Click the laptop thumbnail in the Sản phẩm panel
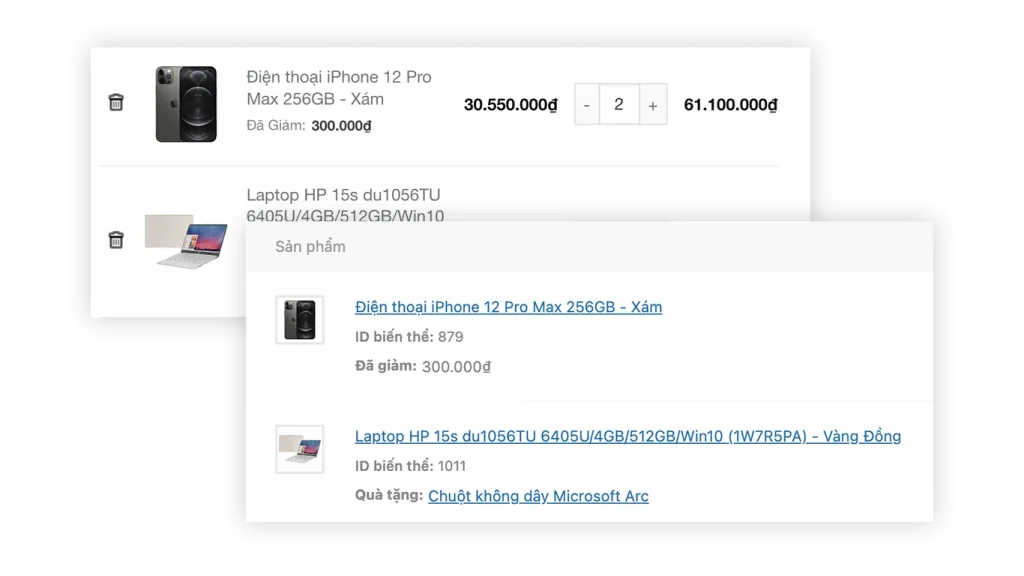The image size is (1024, 576). [x=300, y=449]
